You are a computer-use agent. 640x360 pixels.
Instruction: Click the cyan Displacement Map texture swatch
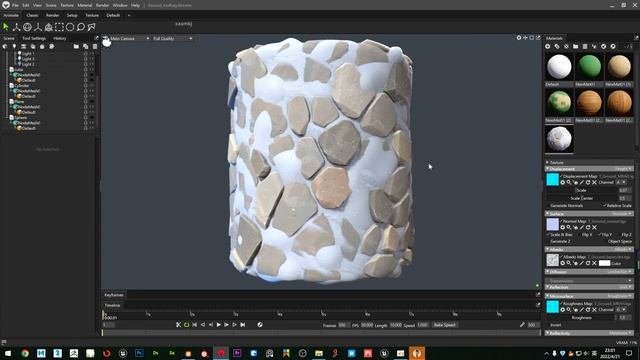tap(552, 179)
